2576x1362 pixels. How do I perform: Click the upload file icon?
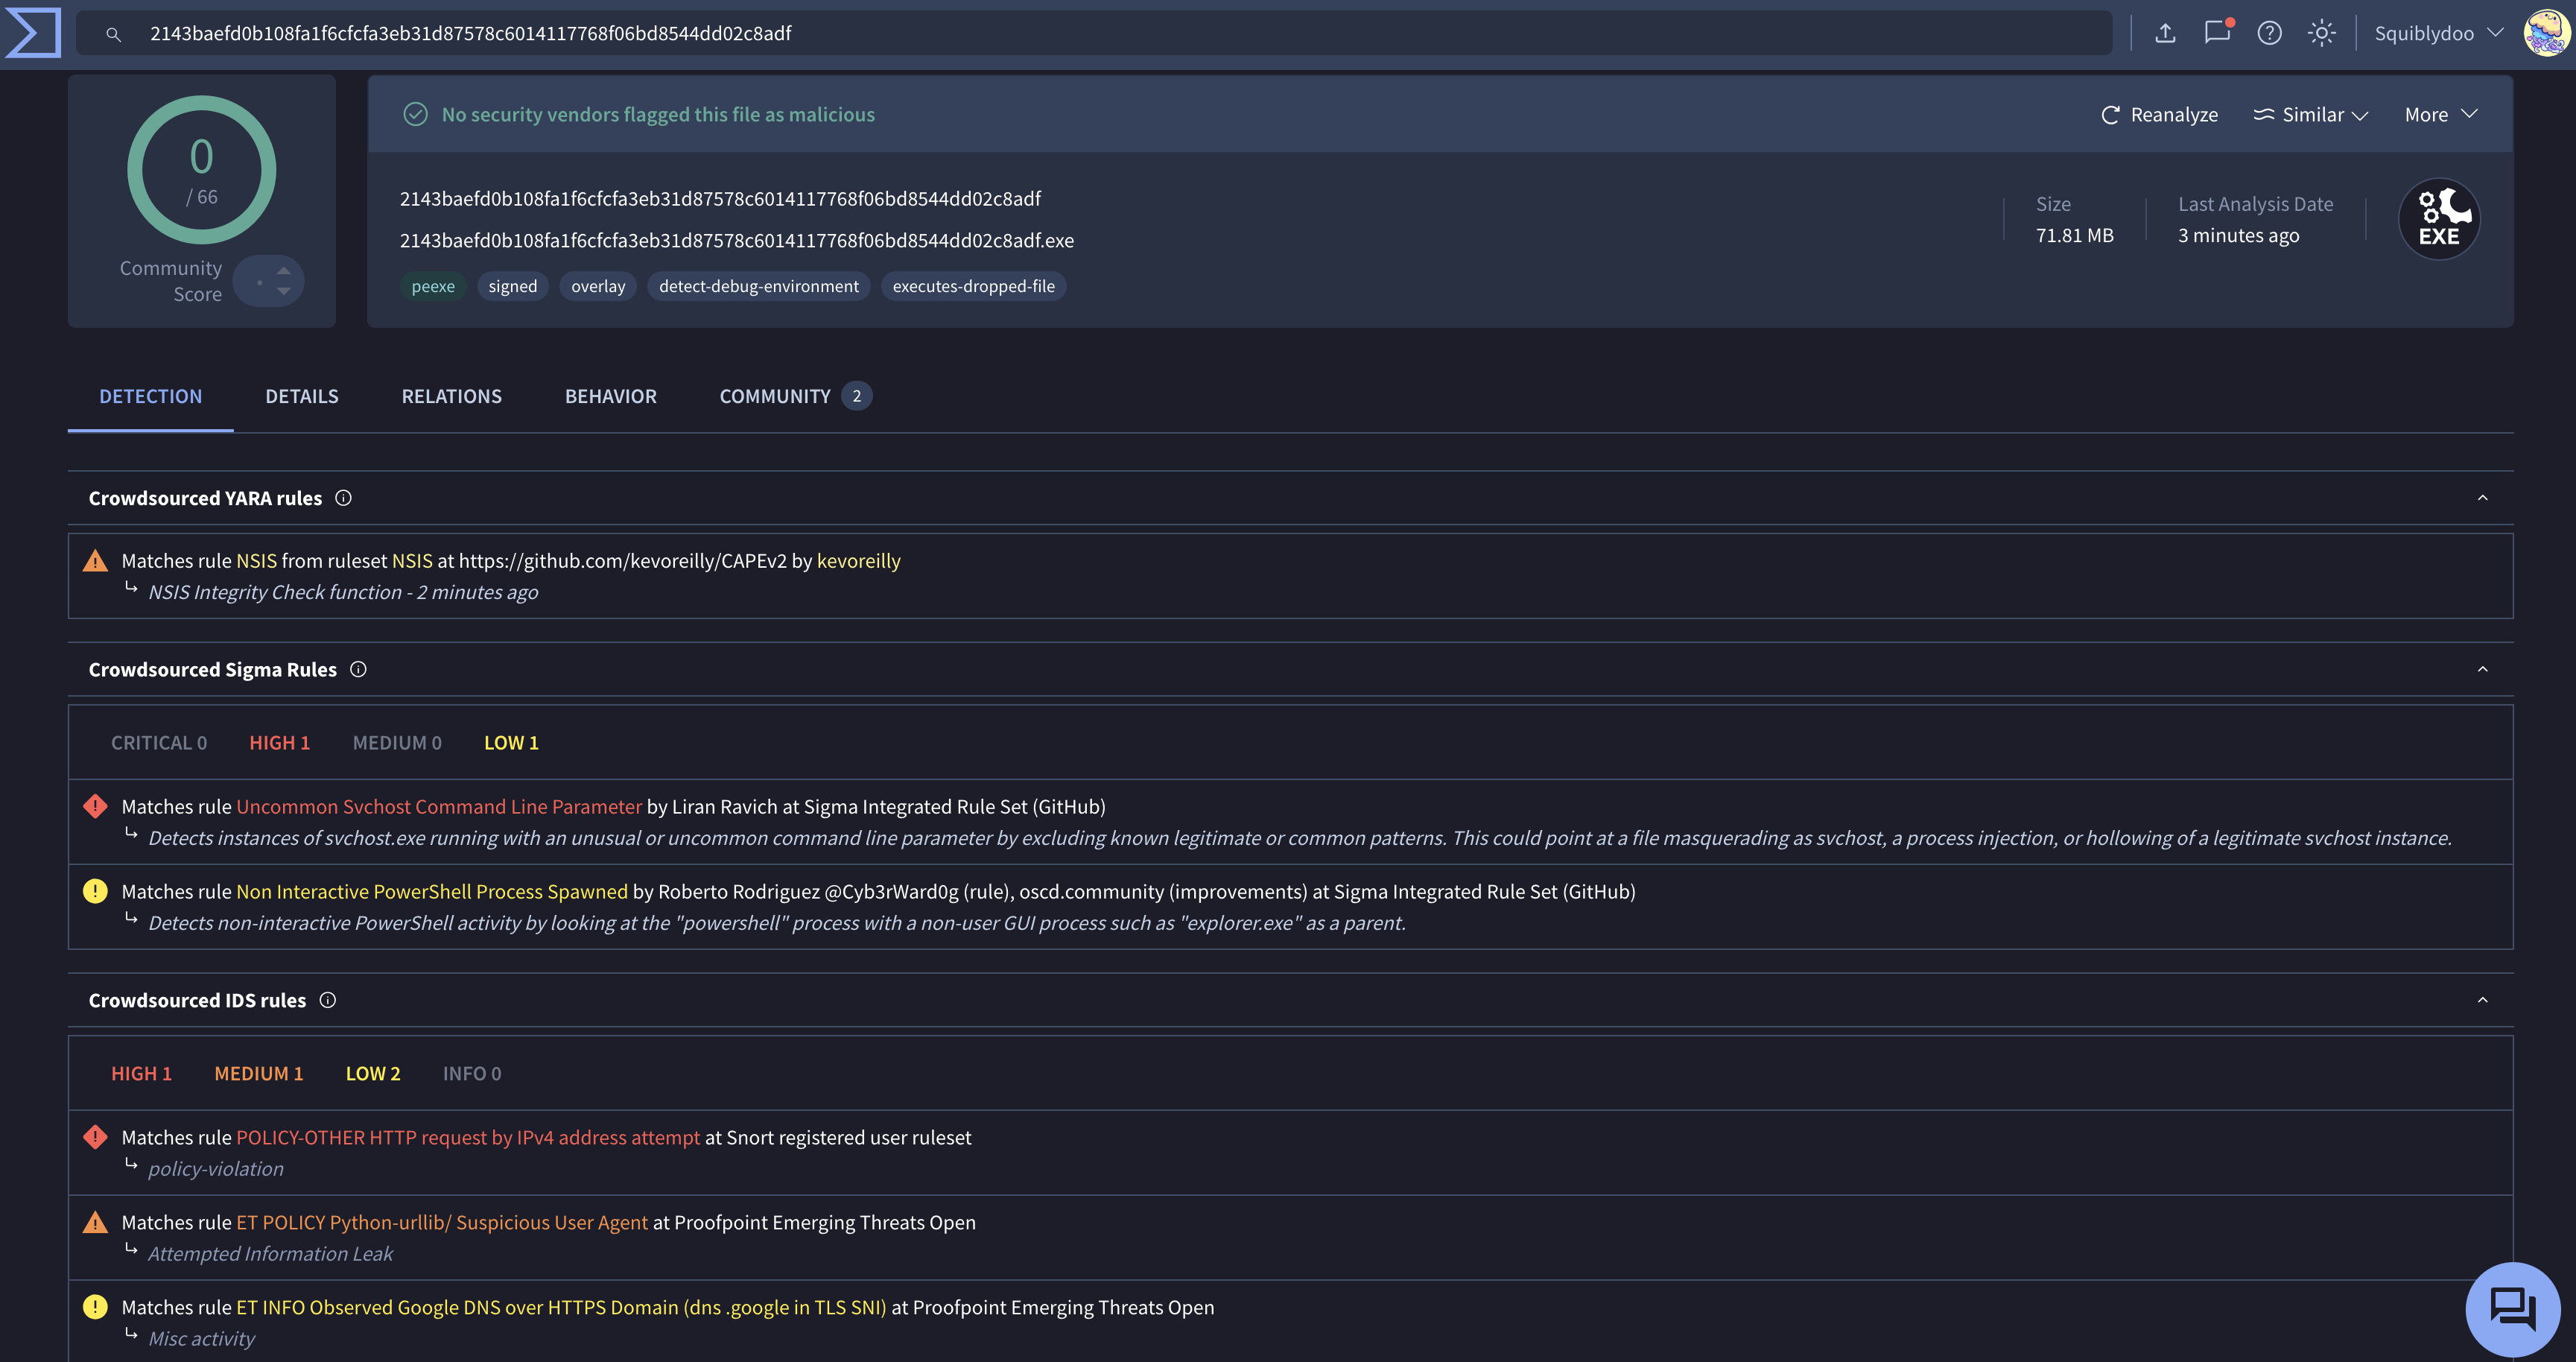click(2165, 33)
